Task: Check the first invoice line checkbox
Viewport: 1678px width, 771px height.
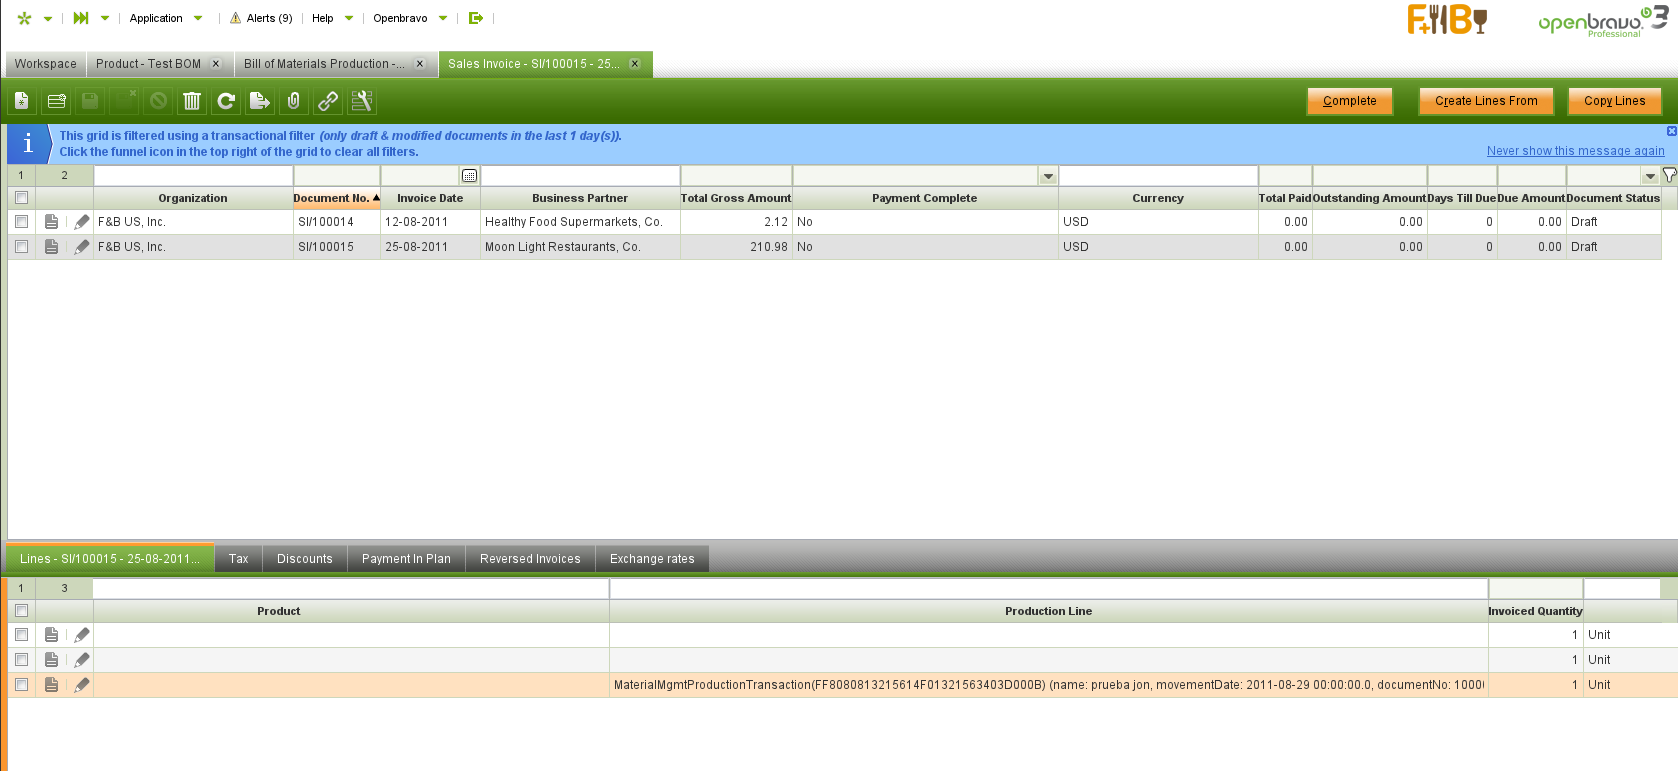Action: point(21,635)
